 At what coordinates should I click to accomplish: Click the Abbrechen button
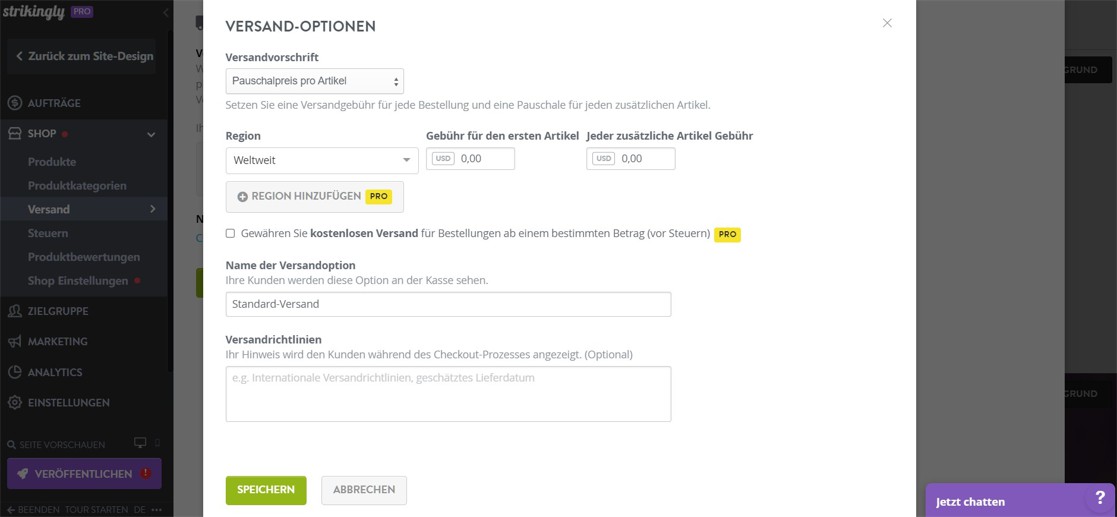point(364,490)
